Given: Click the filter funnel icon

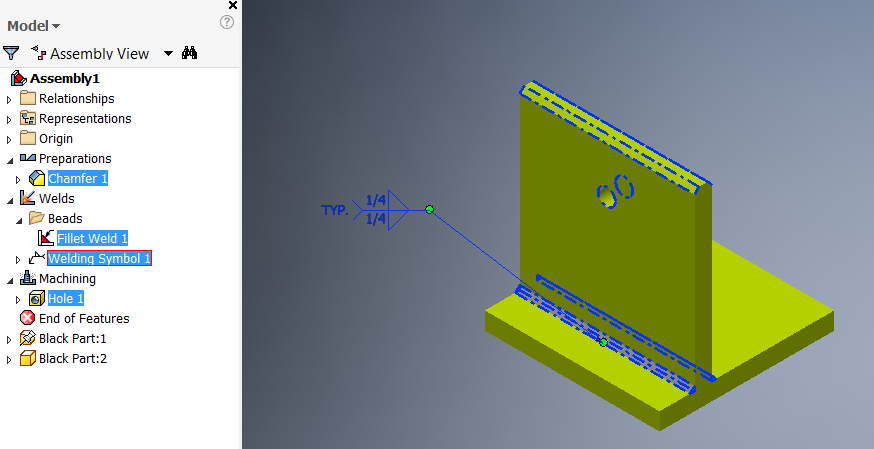Looking at the screenshot, I should click(11, 53).
